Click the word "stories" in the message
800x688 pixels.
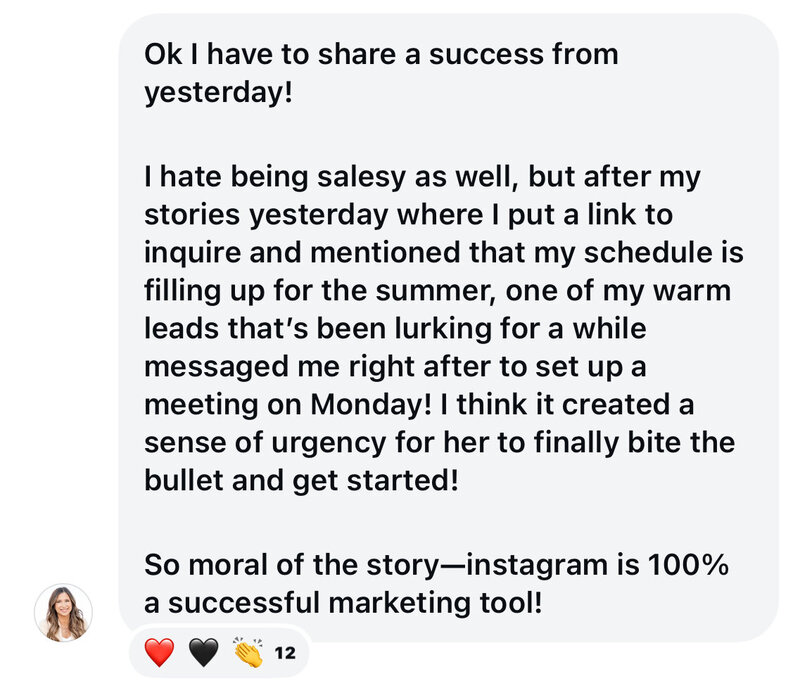tap(188, 214)
